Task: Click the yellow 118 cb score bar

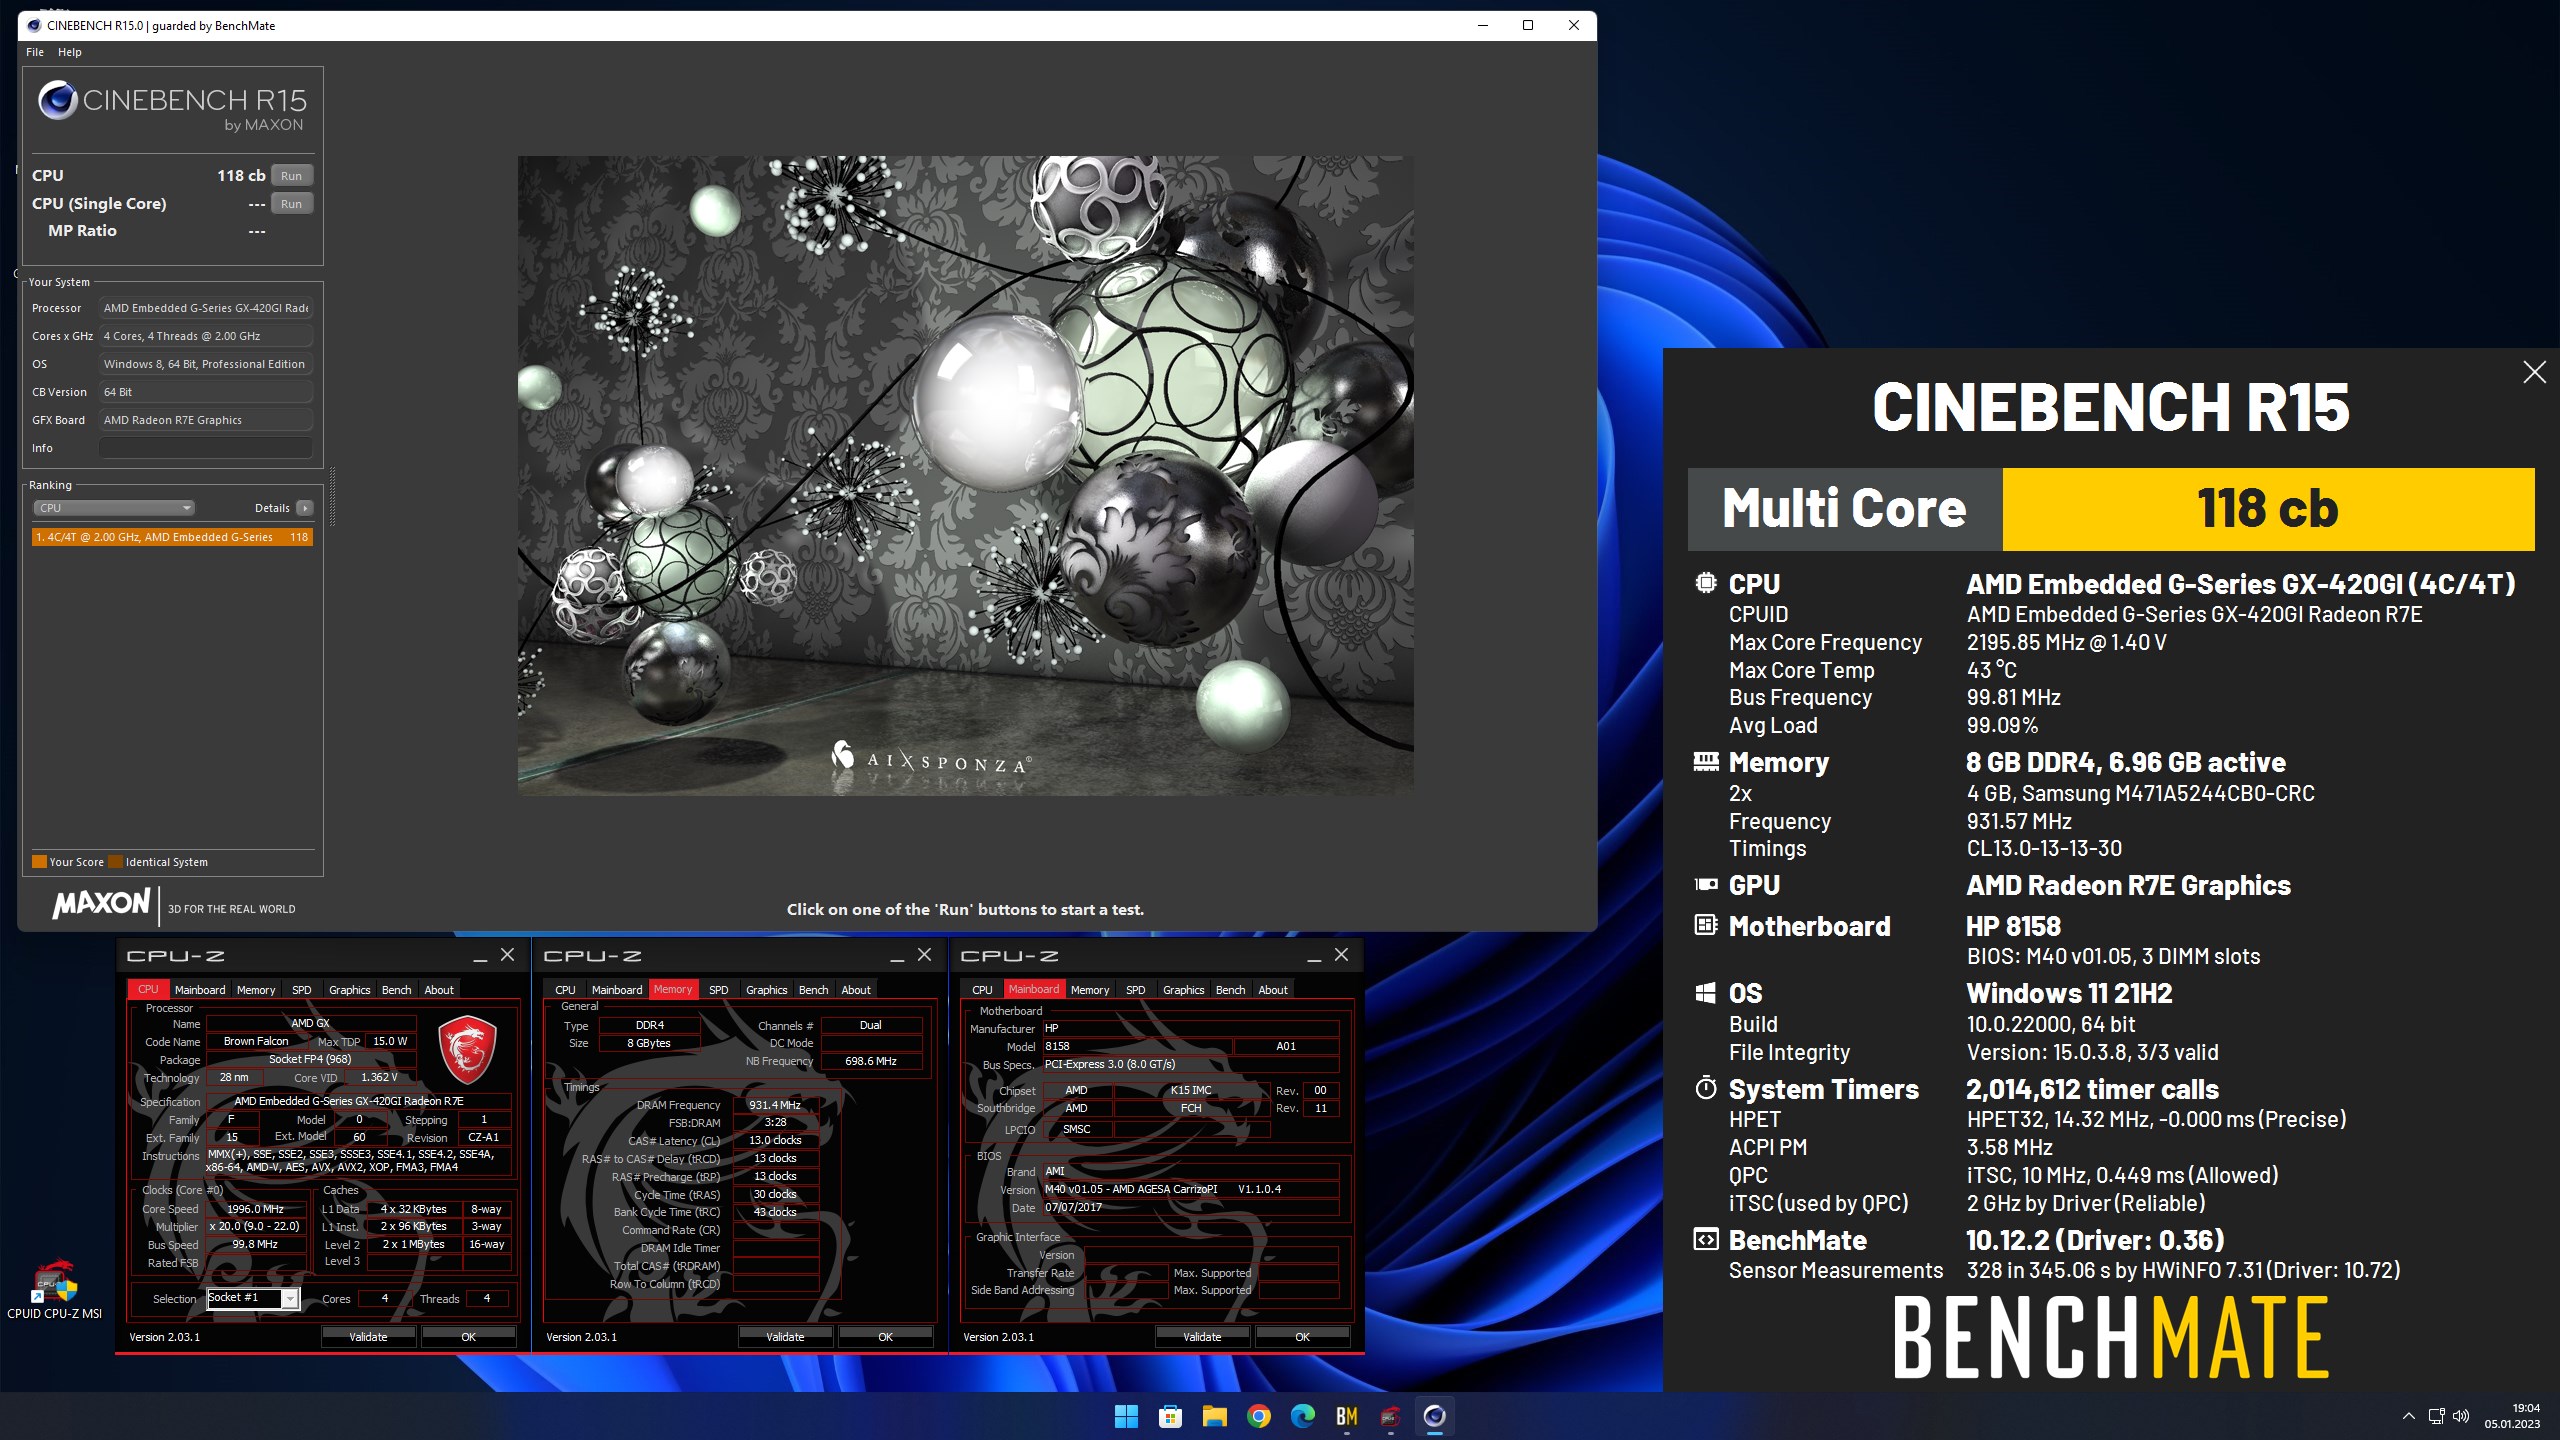Action: 2268,509
